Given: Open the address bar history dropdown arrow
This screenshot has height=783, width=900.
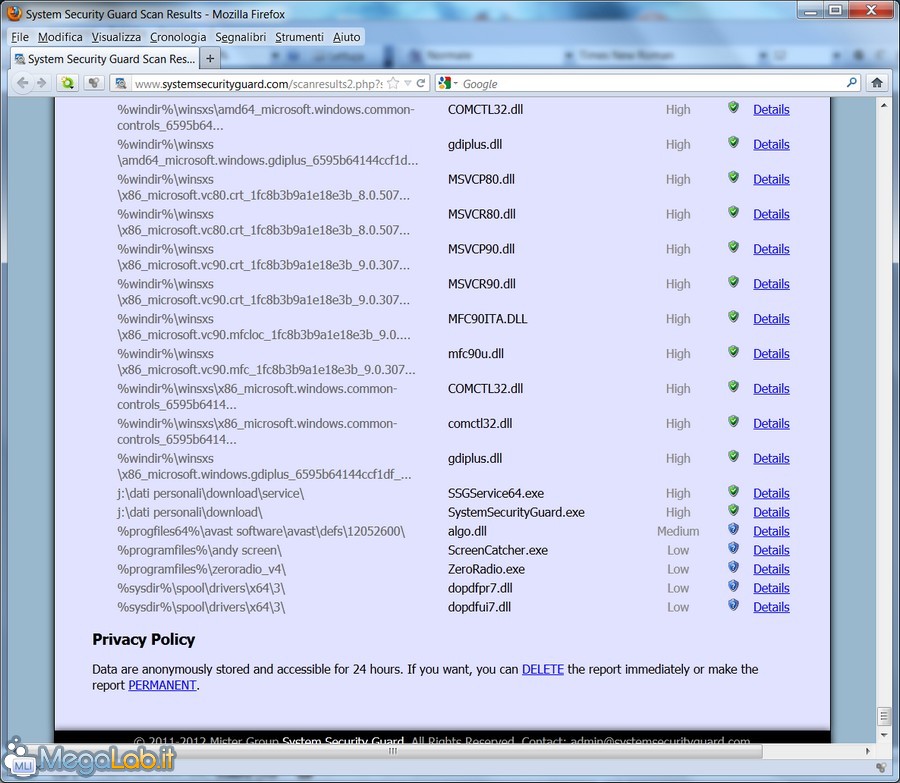Looking at the screenshot, I should 408,83.
